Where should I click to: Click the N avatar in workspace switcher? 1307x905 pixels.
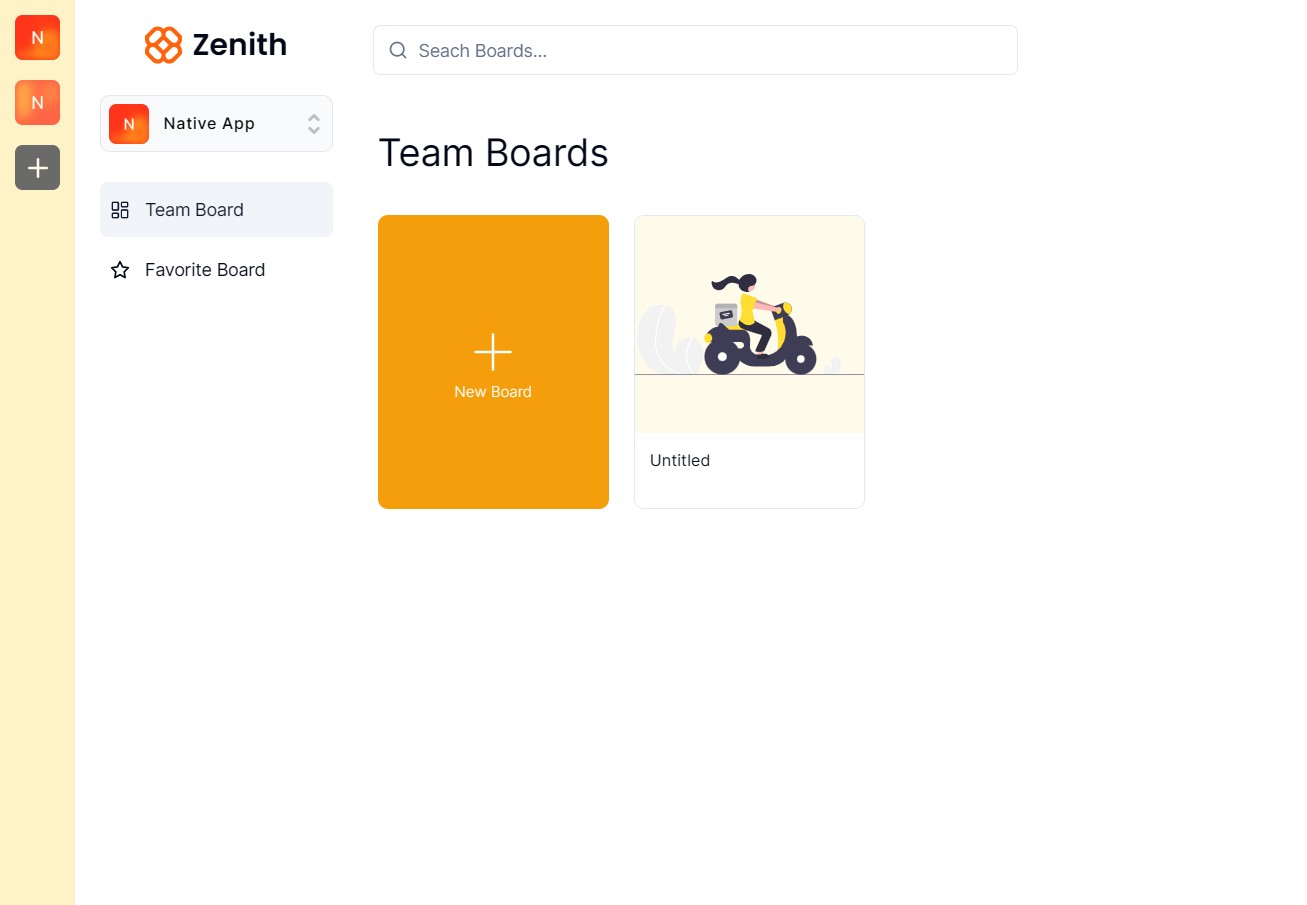tap(129, 124)
